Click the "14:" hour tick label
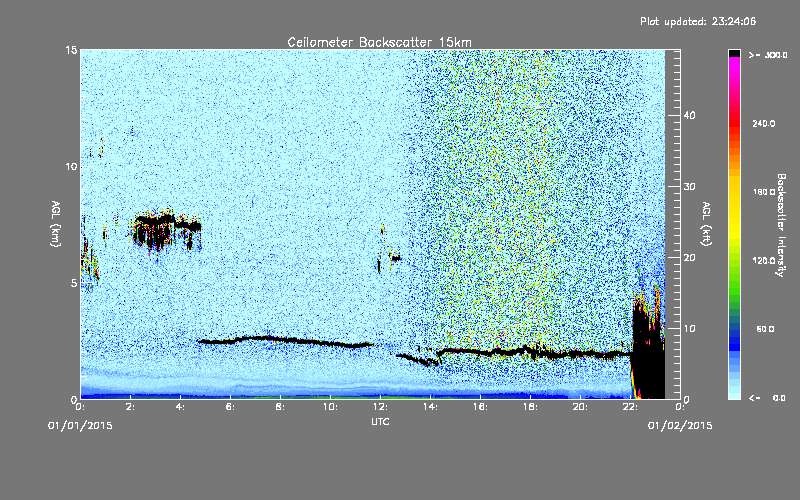The image size is (800, 500). [430, 407]
